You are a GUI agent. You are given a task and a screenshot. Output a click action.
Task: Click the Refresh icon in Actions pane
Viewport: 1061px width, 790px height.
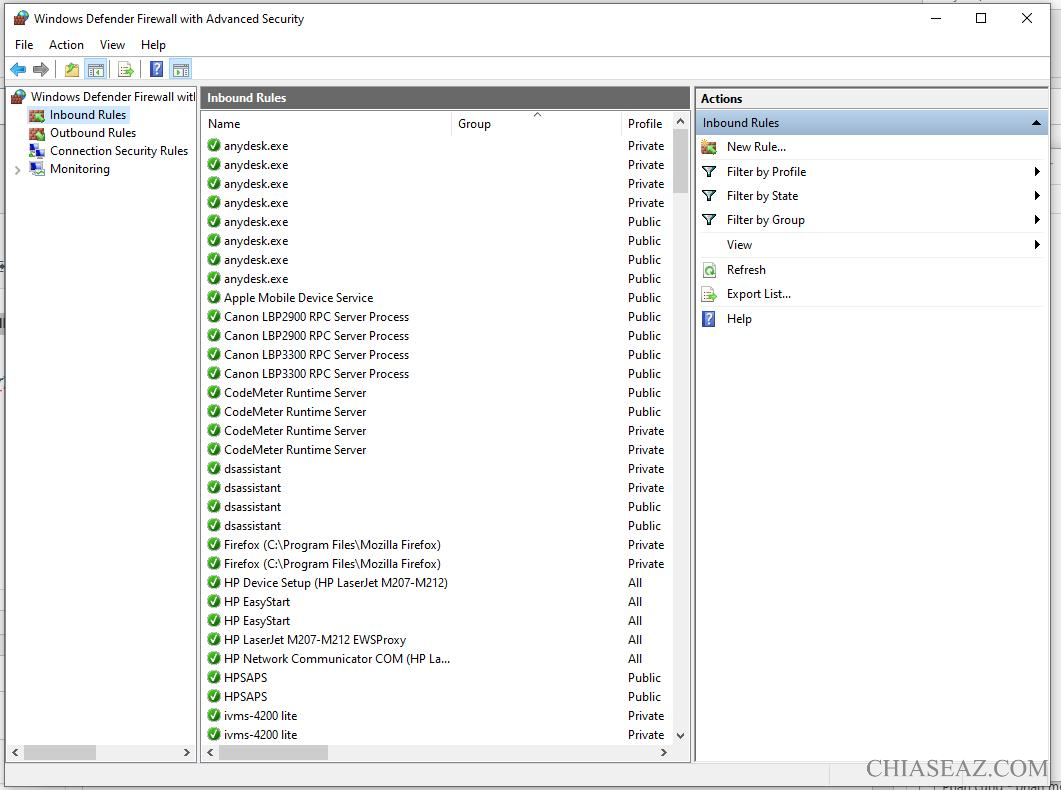pos(709,270)
